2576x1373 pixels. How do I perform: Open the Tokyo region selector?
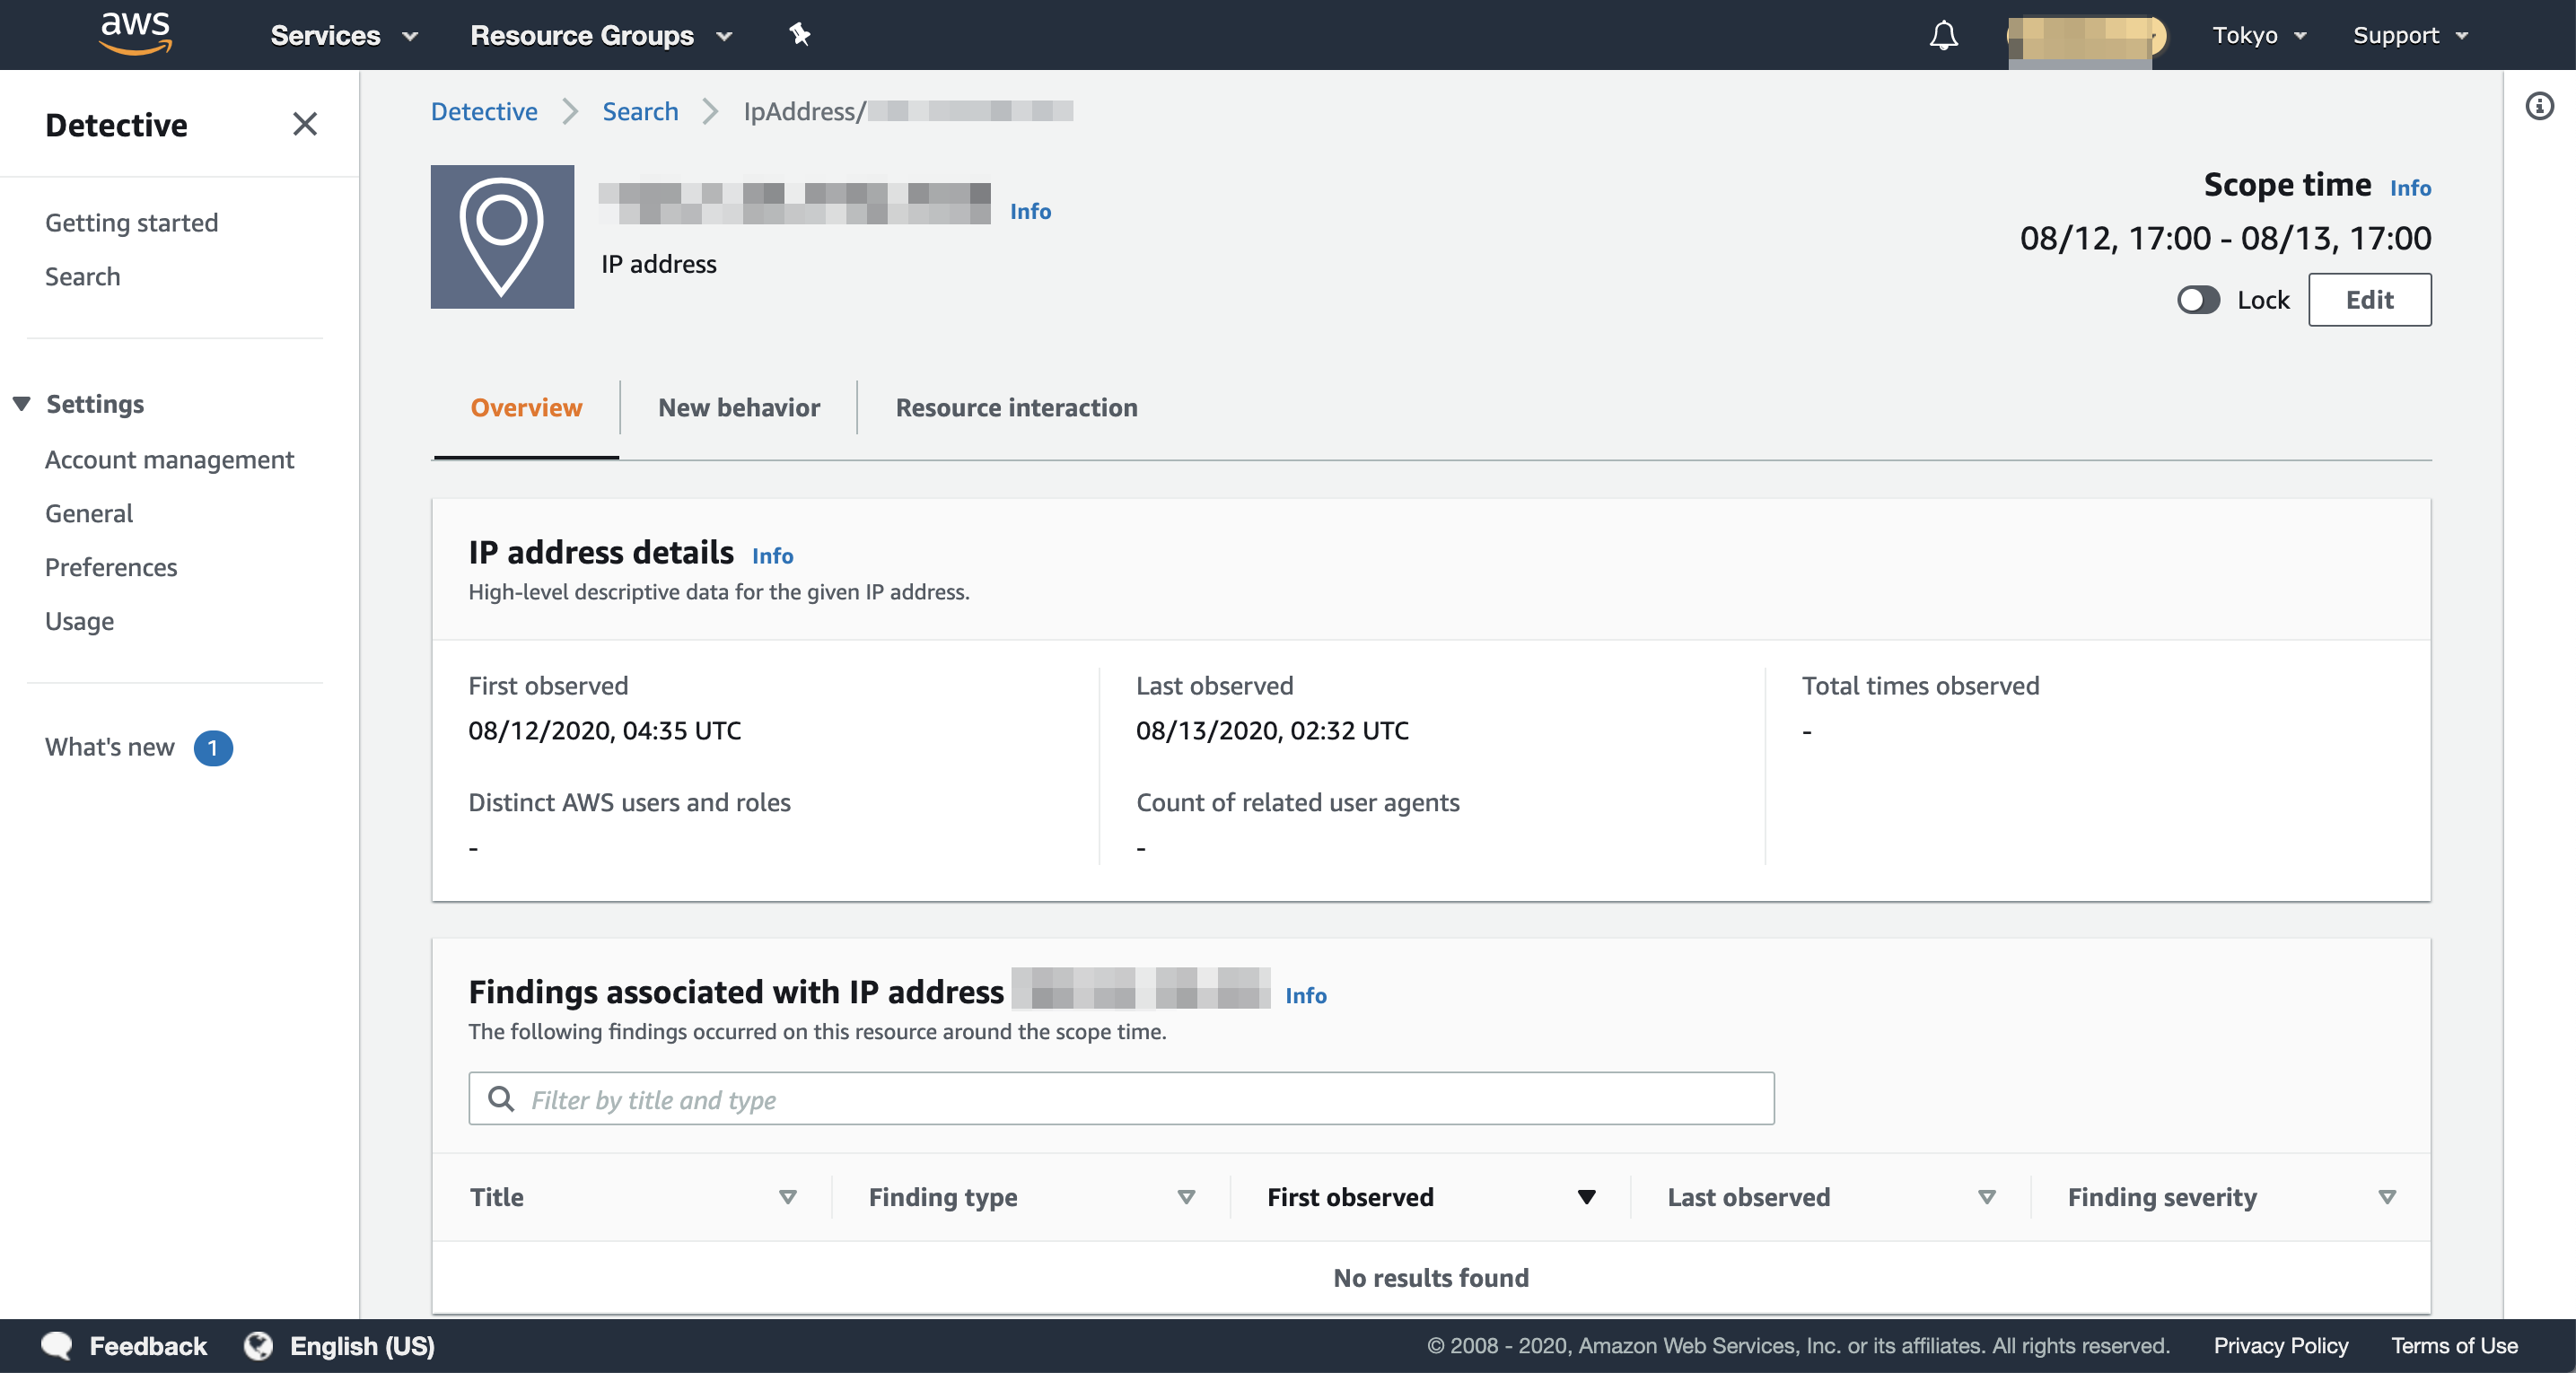pos(2259,35)
